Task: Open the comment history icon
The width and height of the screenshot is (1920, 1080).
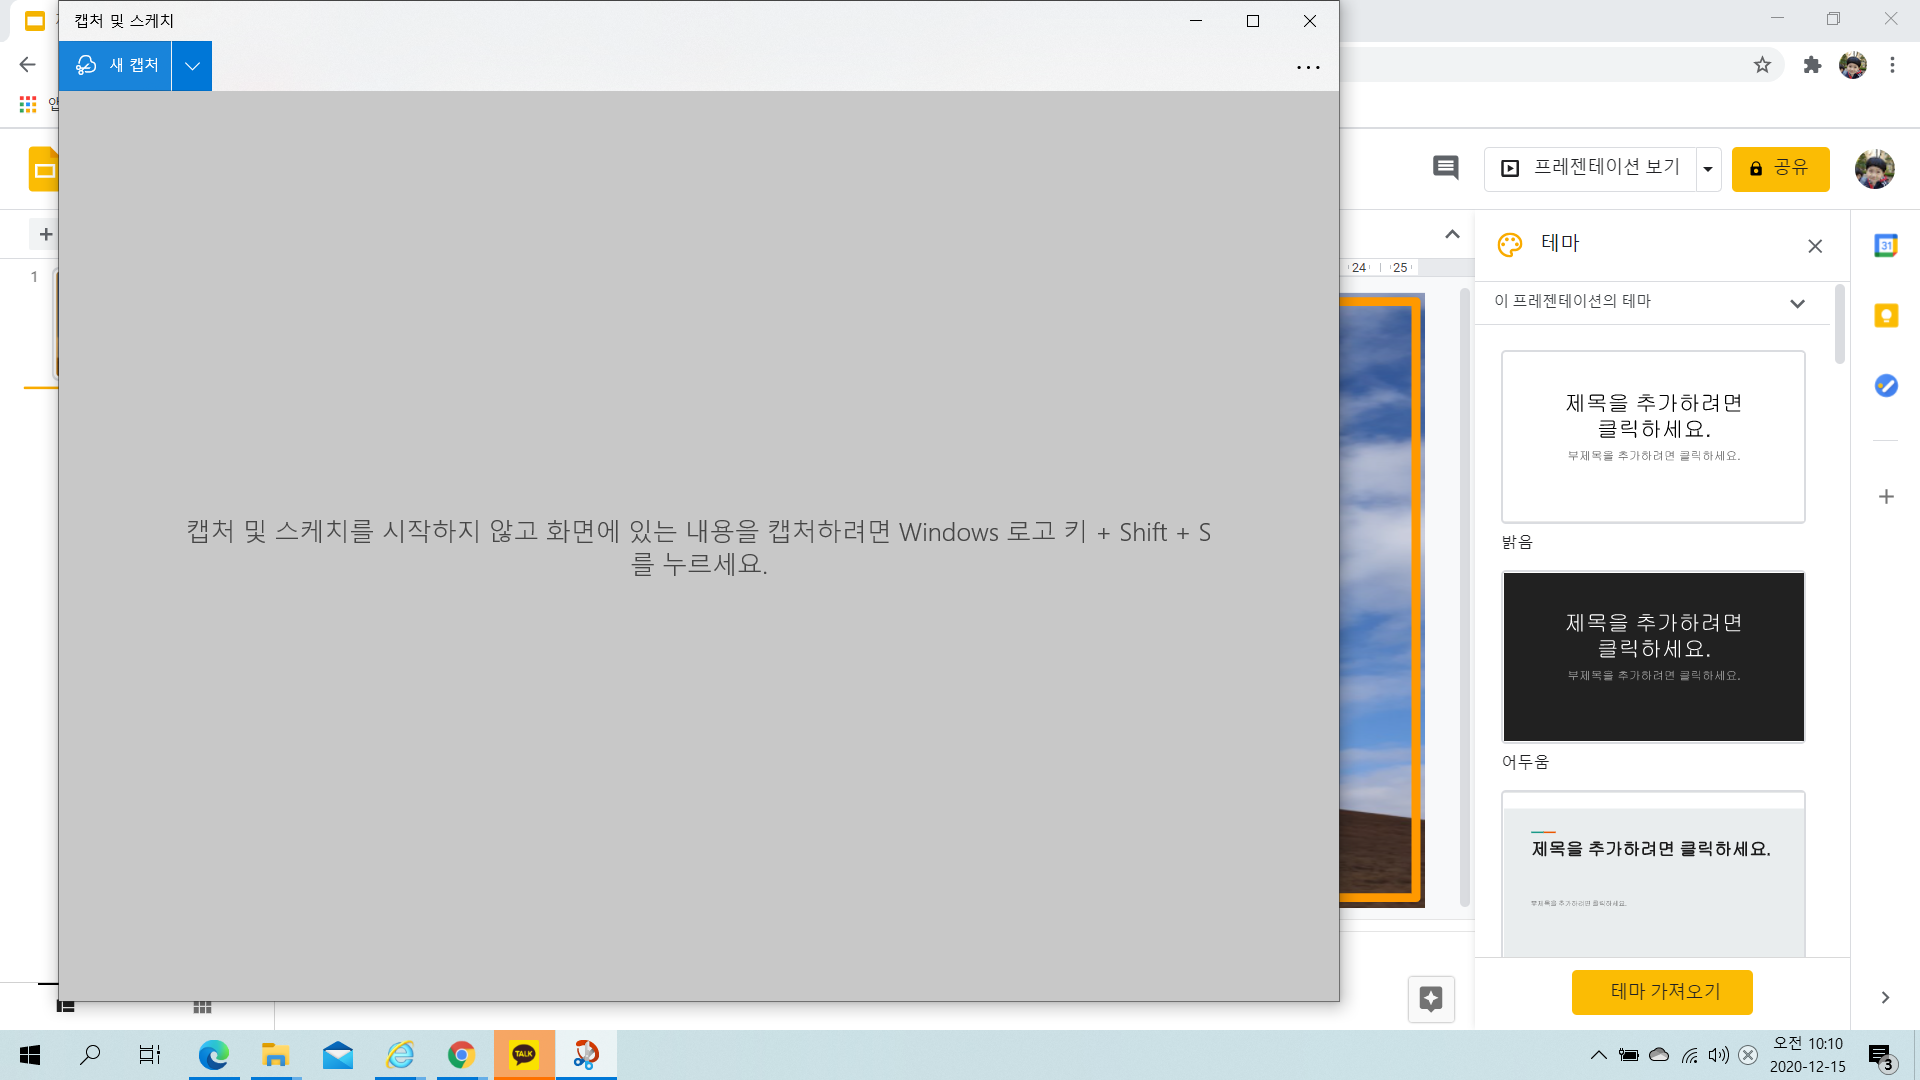Action: [1445, 168]
